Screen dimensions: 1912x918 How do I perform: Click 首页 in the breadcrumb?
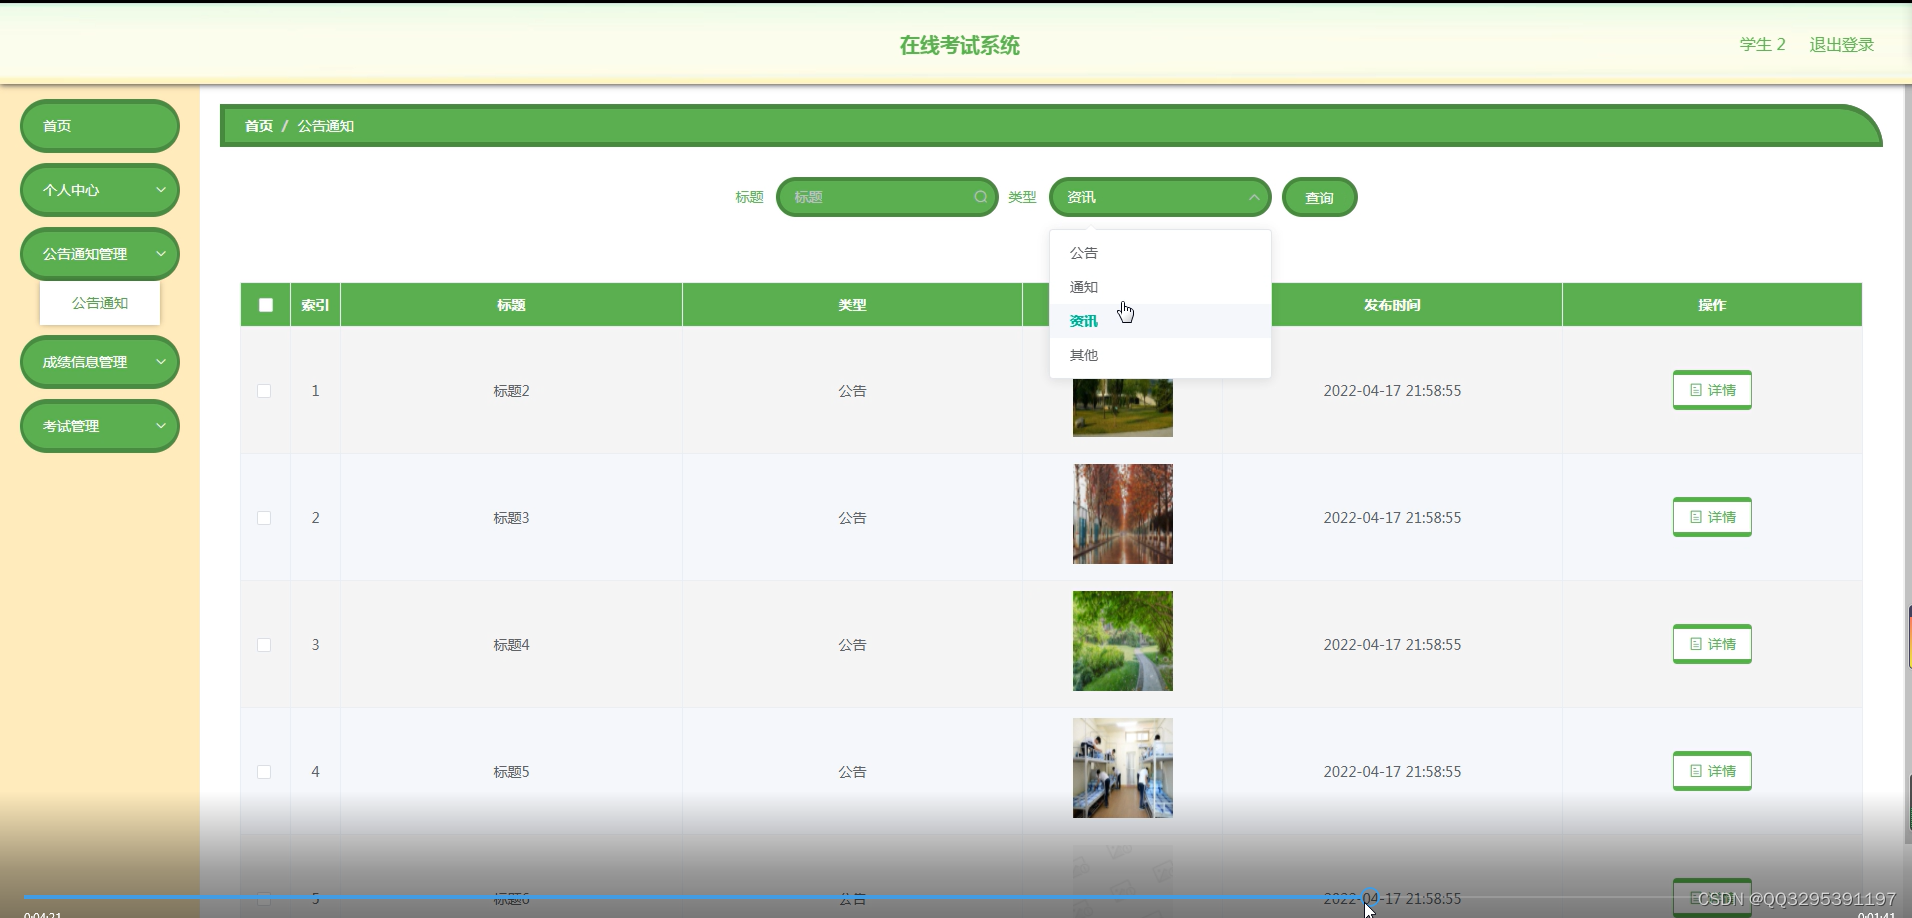coord(259,126)
